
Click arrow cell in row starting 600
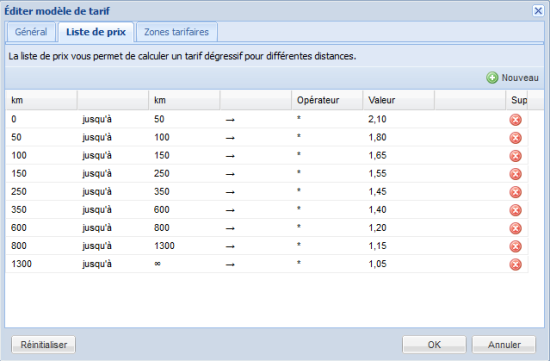[x=256, y=228]
